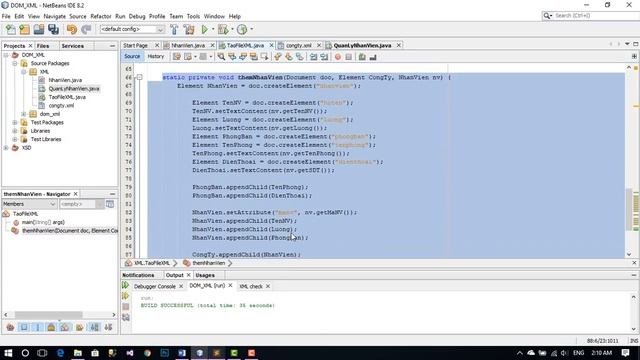Click the Build Project hammer icon

[x=174, y=29]
